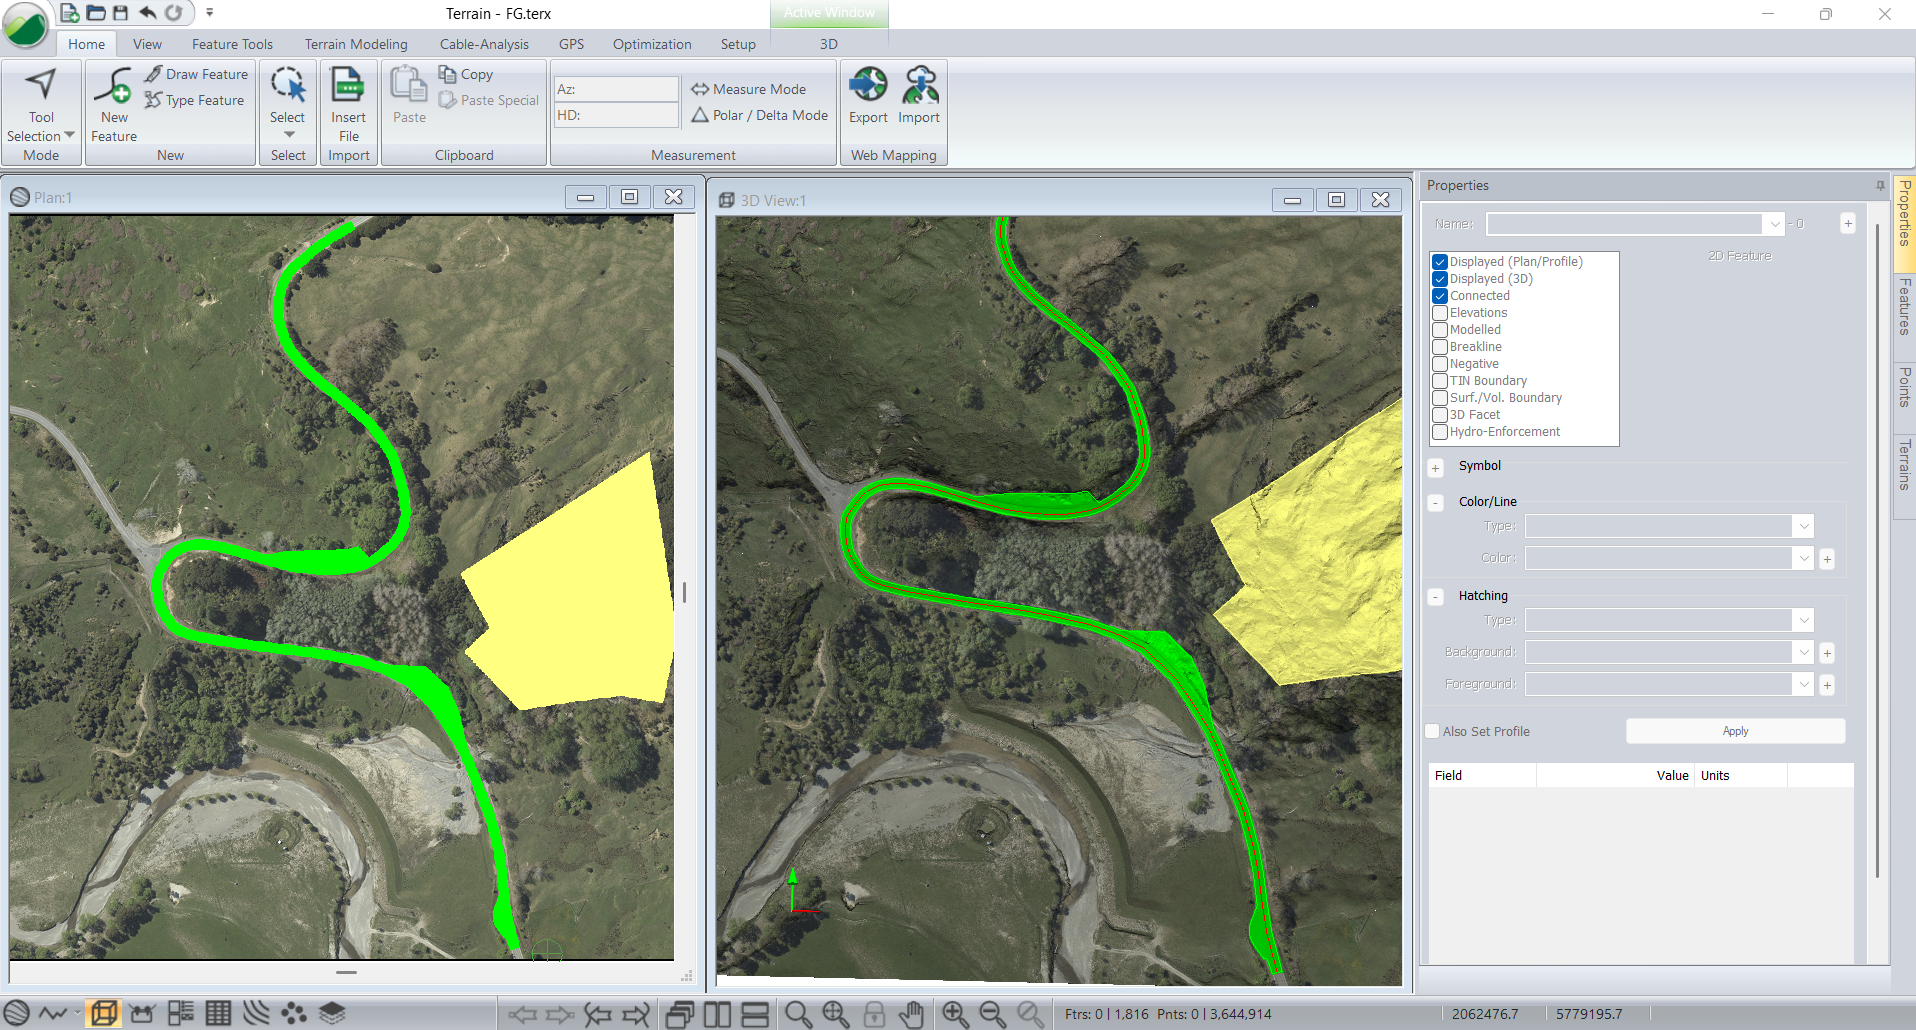This screenshot has width=1916, height=1030.
Task: Open the Hatching Type dropdown
Action: [1803, 620]
